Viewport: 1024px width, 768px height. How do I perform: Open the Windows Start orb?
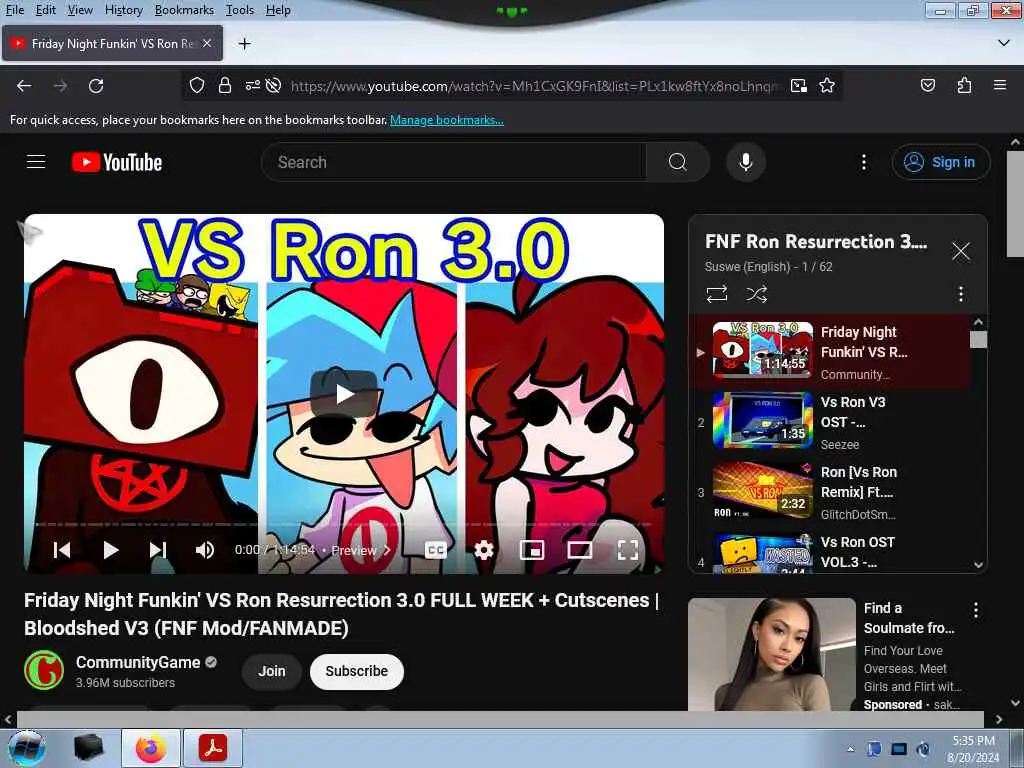tap(26, 748)
